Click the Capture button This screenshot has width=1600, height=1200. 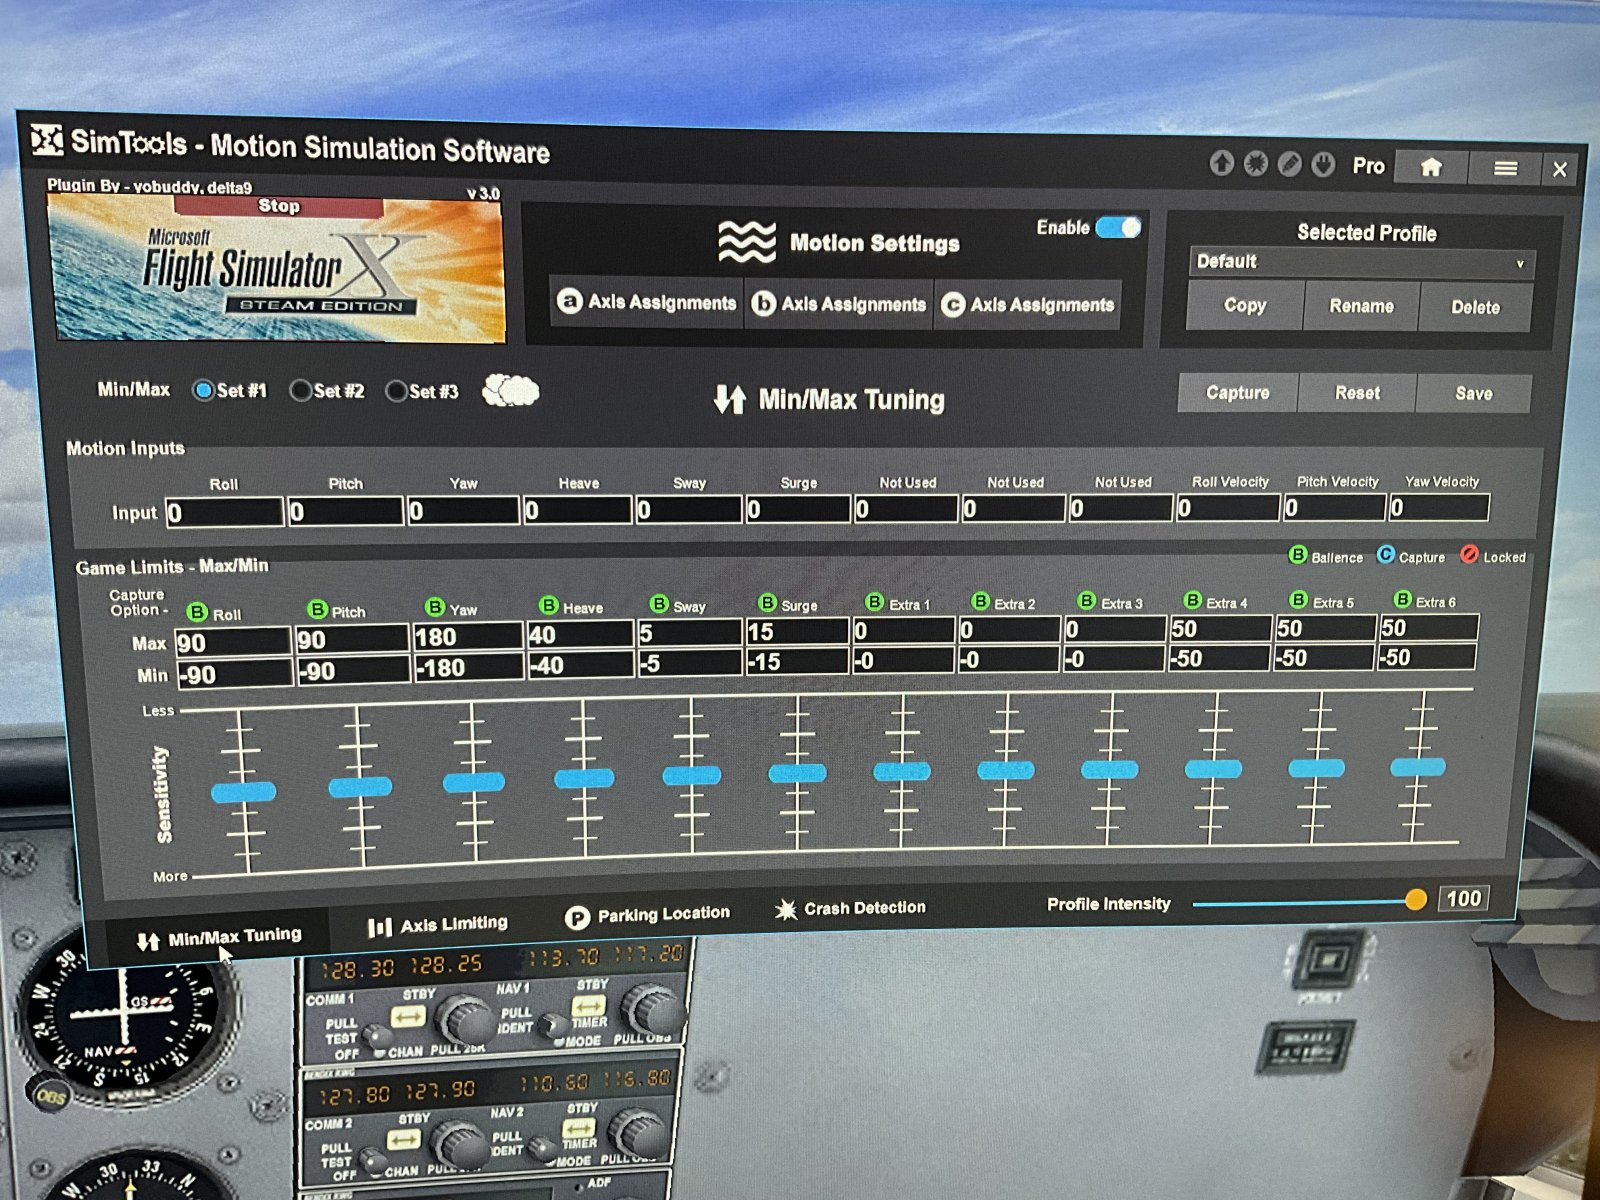(1238, 392)
